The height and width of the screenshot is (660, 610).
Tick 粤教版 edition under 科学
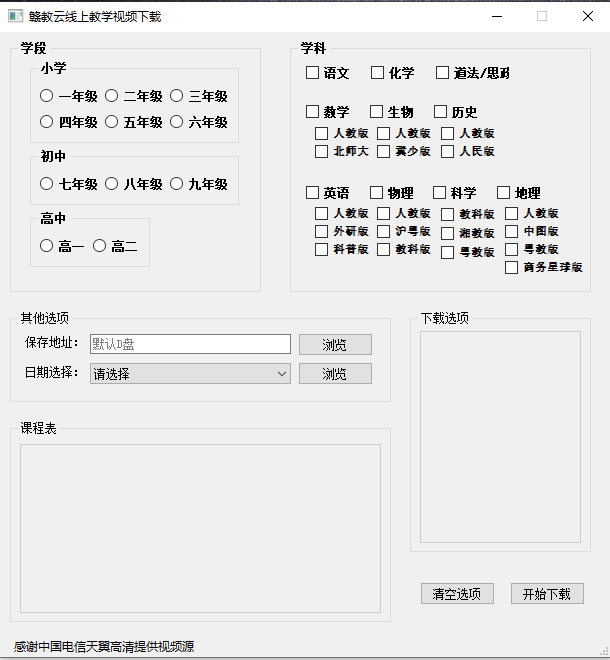pyautogui.click(x=447, y=253)
